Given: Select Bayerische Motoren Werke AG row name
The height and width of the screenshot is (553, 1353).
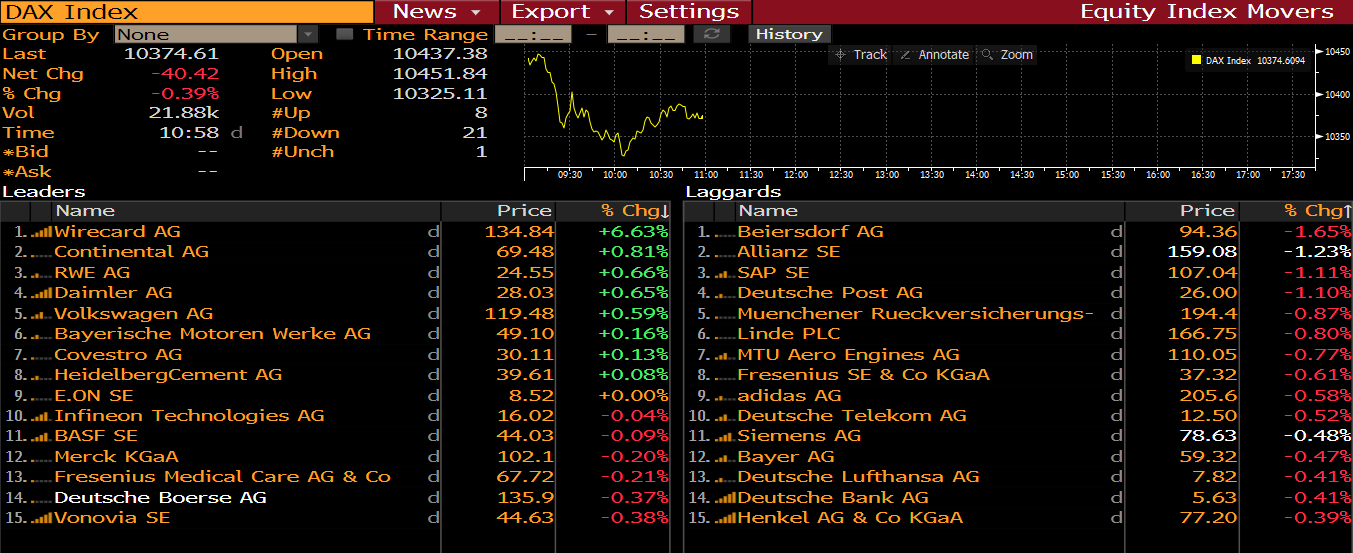Looking at the screenshot, I should pyautogui.click(x=212, y=334).
